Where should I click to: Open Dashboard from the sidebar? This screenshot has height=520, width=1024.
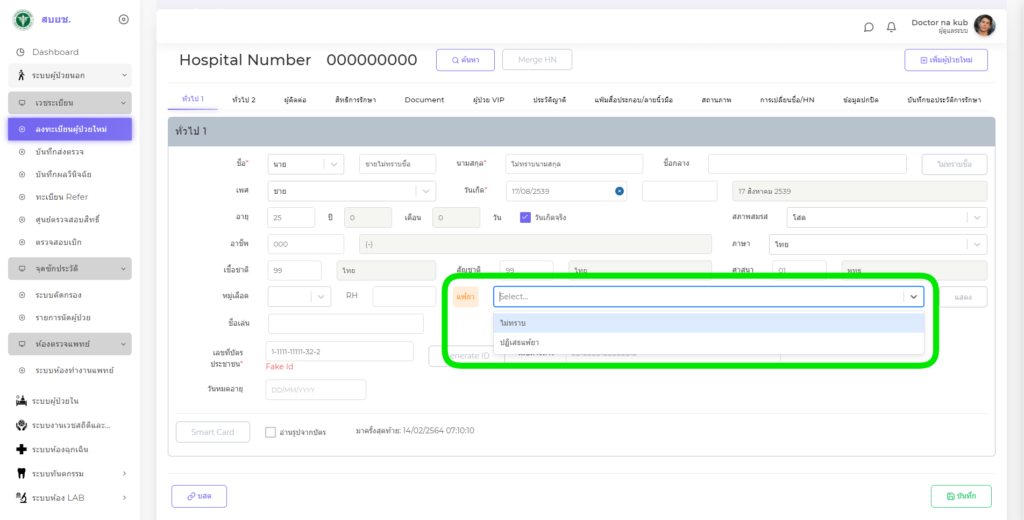[x=55, y=52]
